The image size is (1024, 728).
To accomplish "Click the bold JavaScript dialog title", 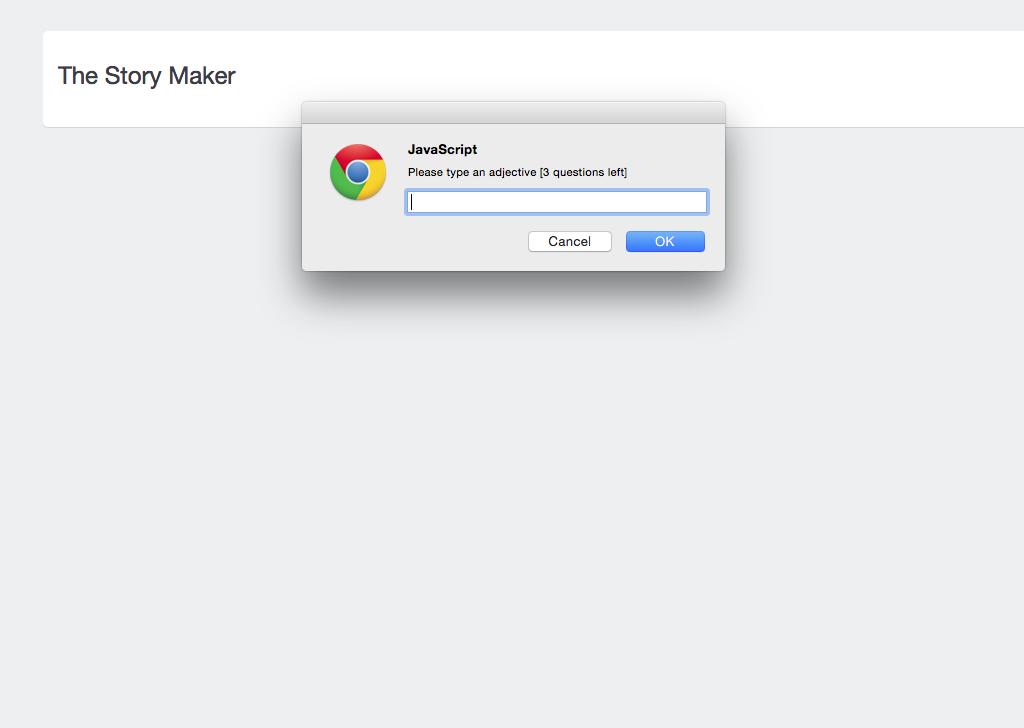I will (442, 150).
